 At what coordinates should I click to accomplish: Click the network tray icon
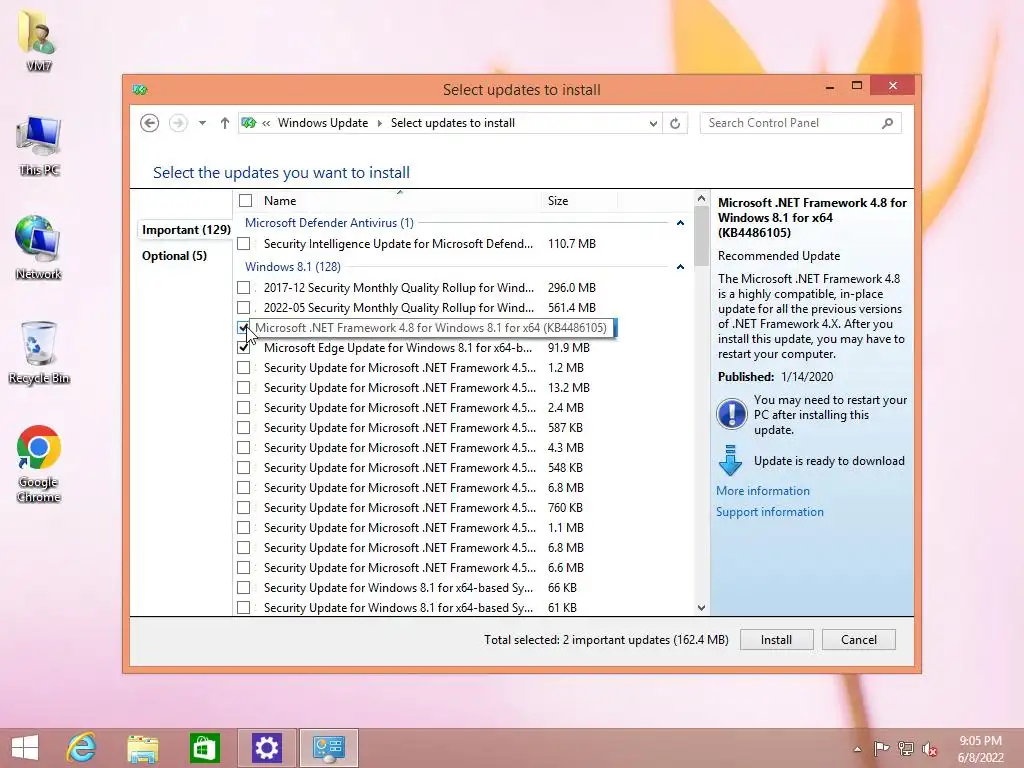pyautogui.click(x=906, y=748)
